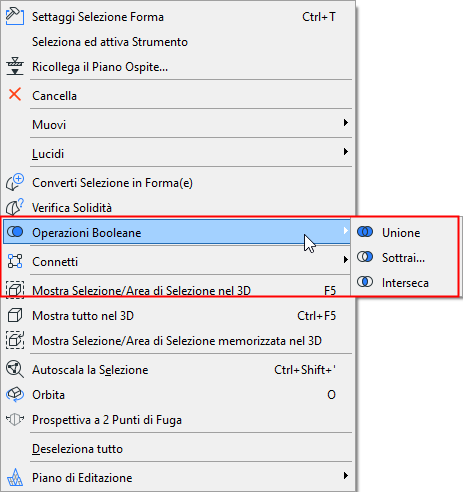Viewport: 463px width, 492px height.
Task: Expand the Piano di Editazione submenu arrow
Action: (x=346, y=476)
